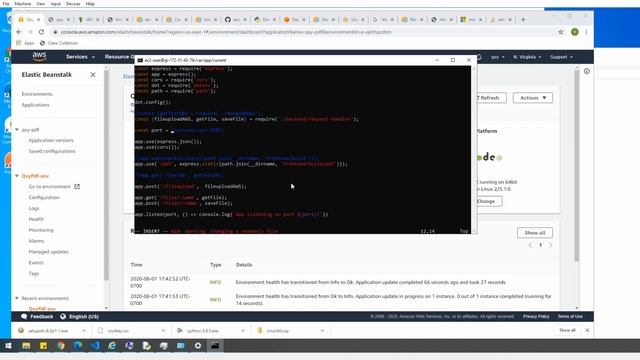
Task: Open the Chrome profile avatar
Action: click(575, 32)
